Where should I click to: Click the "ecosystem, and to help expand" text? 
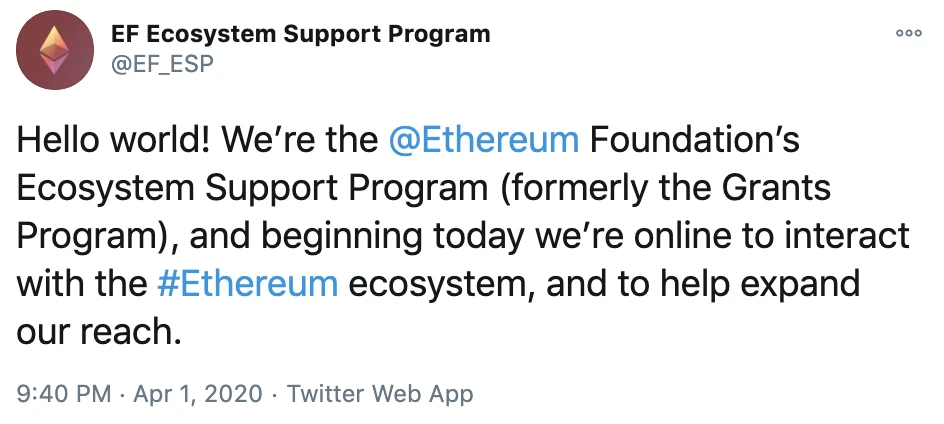[x=604, y=285]
